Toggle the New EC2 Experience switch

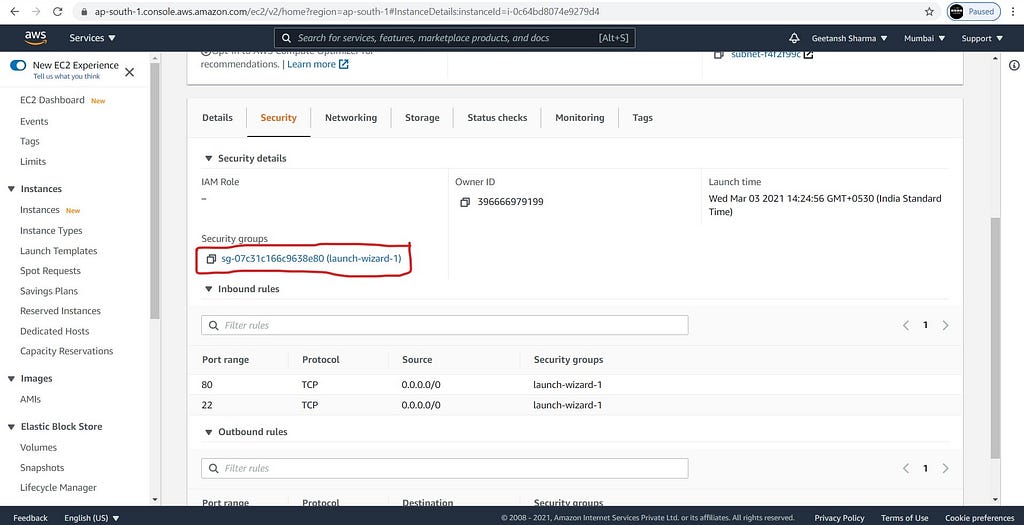(x=18, y=65)
